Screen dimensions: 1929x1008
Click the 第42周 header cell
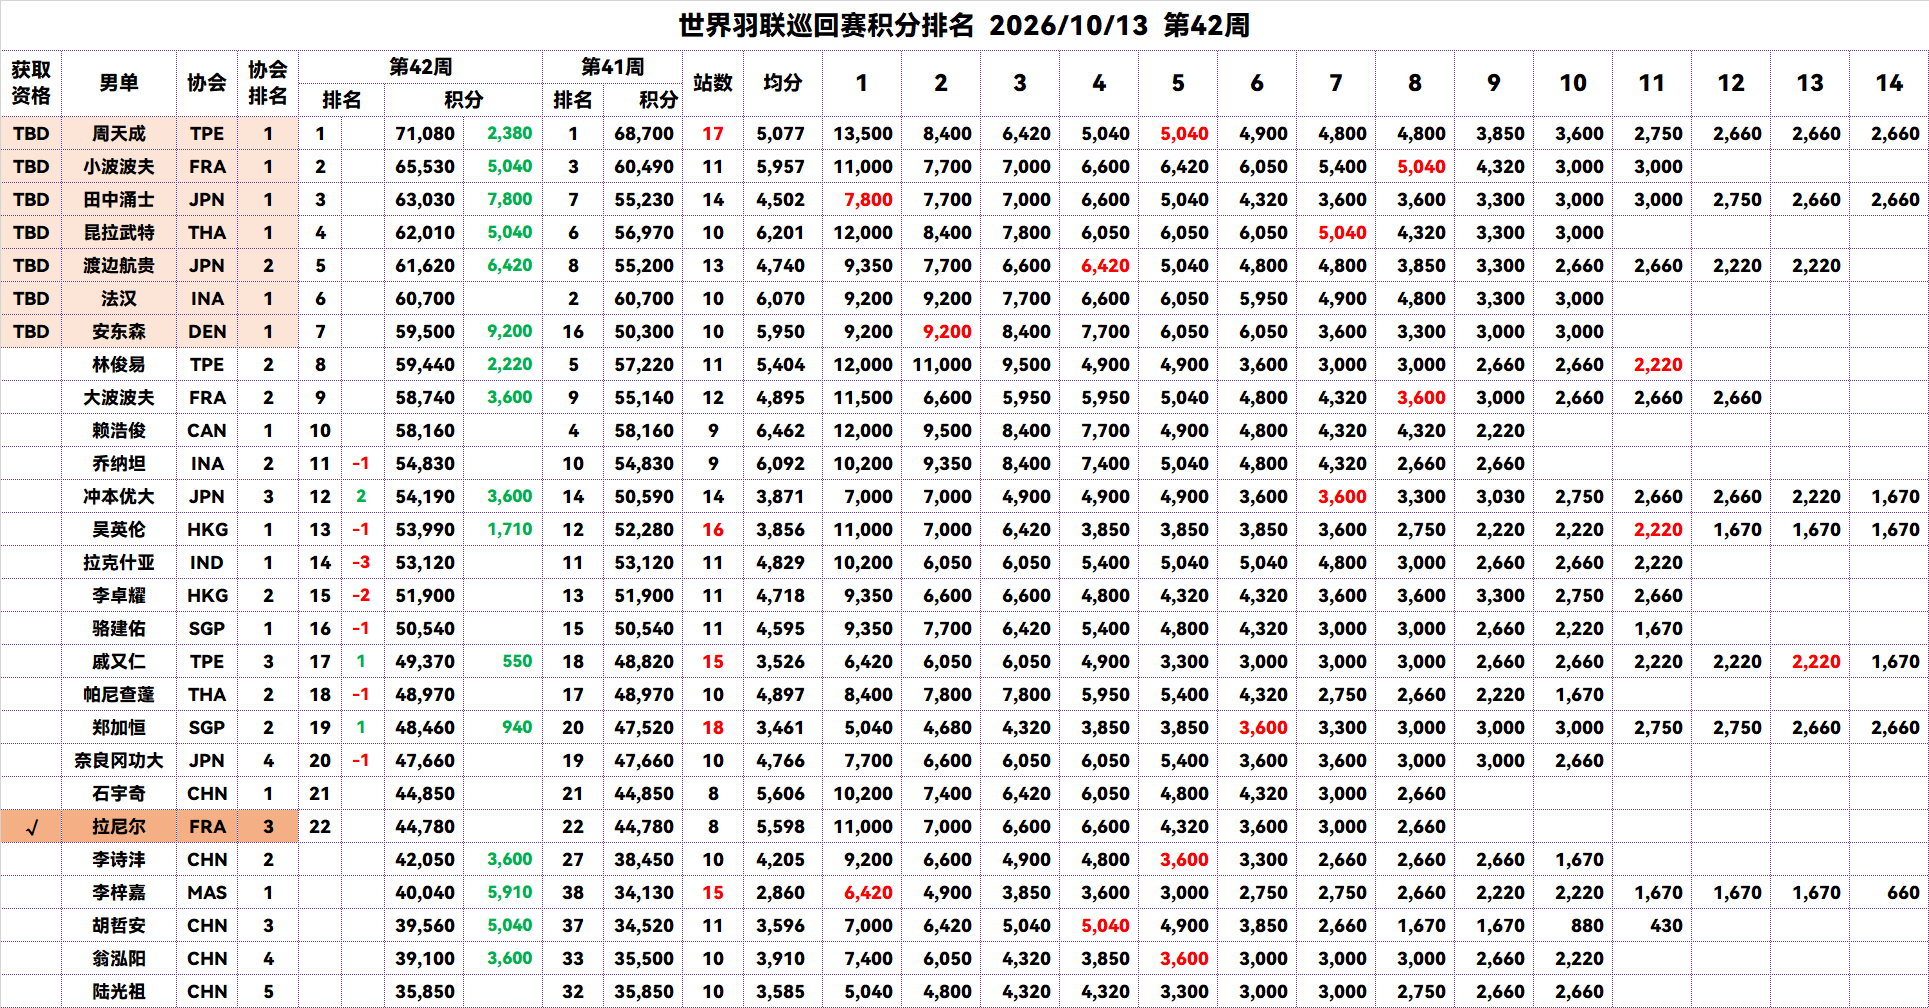point(420,67)
